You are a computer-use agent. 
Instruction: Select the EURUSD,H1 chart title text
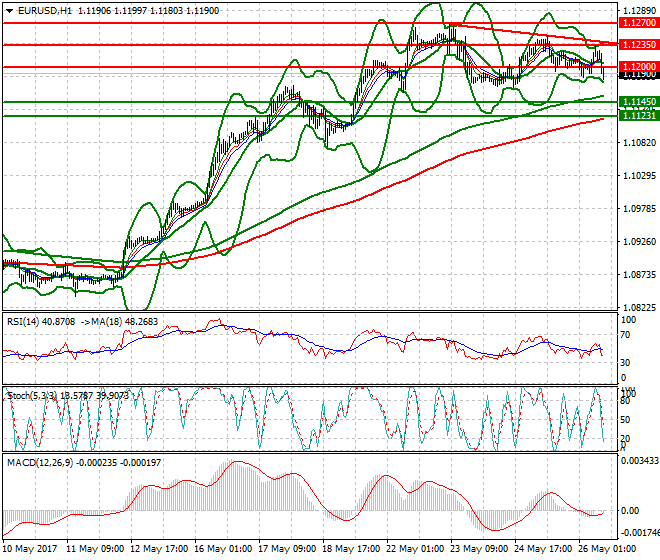(x=45, y=11)
